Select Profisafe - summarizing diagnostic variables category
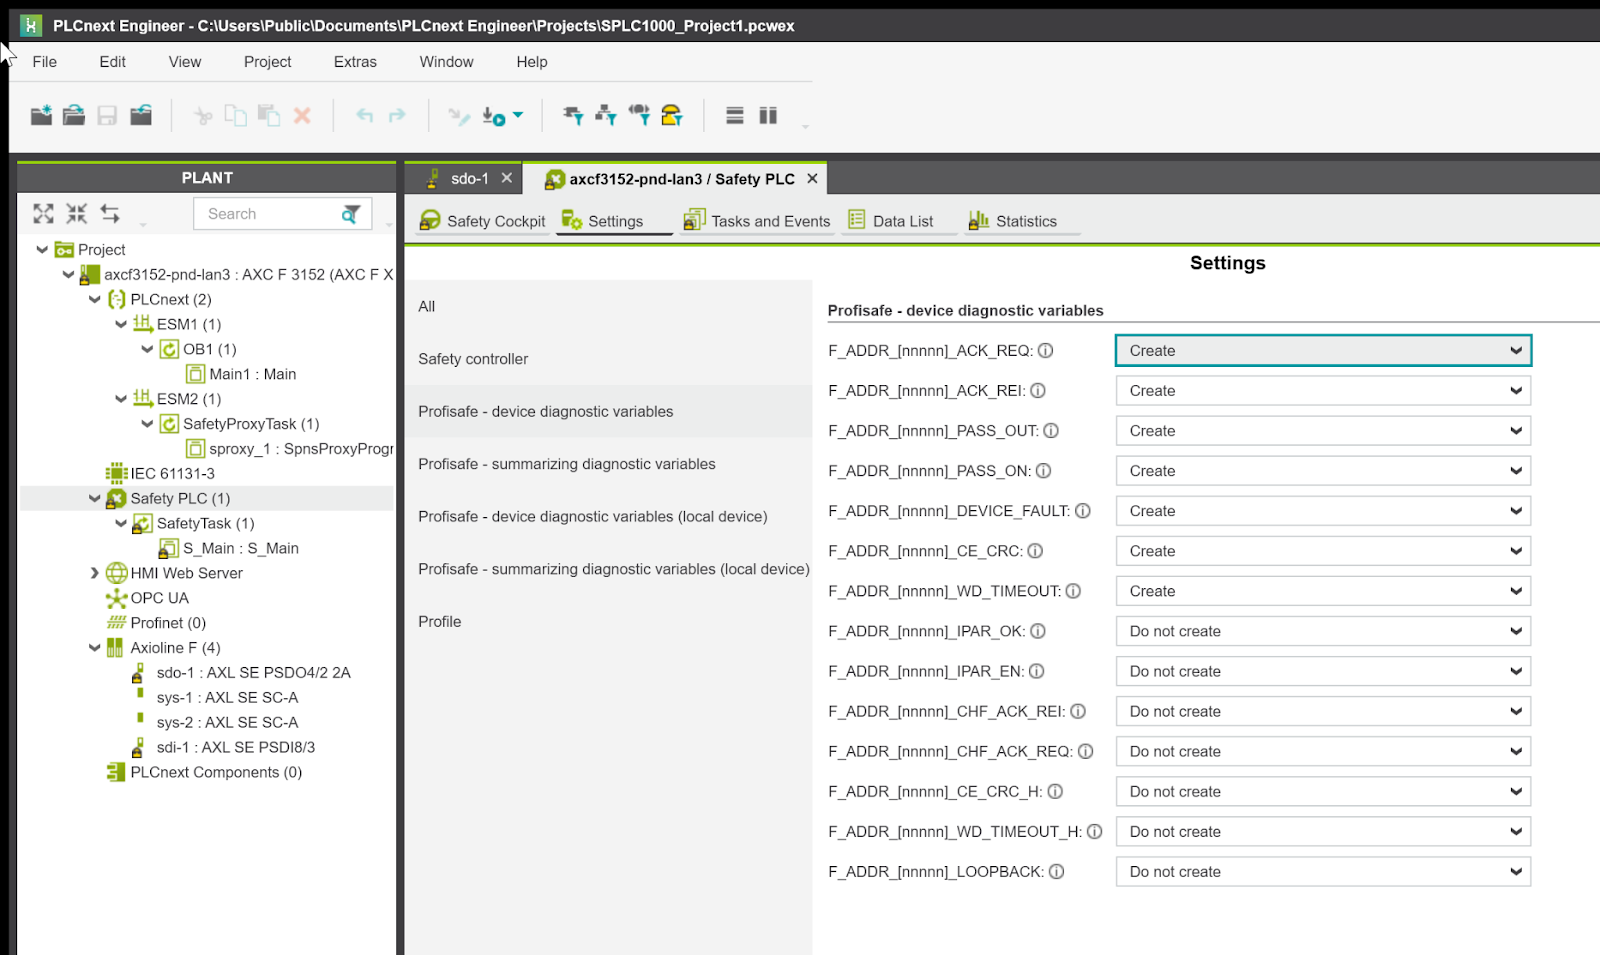This screenshot has height=955, width=1600. [x=609, y=464]
